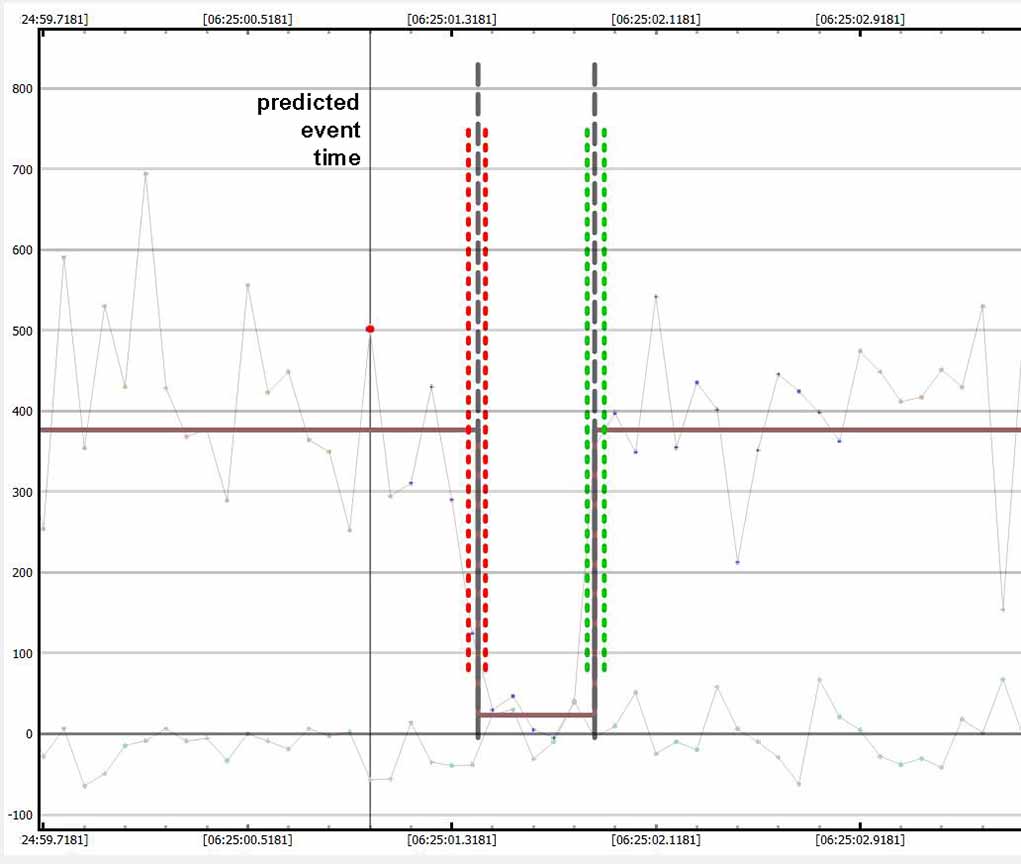Image resolution: width=1021 pixels, height=864 pixels.
Task: Click the top axis label [06:25:00.5181]
Action: point(247,19)
